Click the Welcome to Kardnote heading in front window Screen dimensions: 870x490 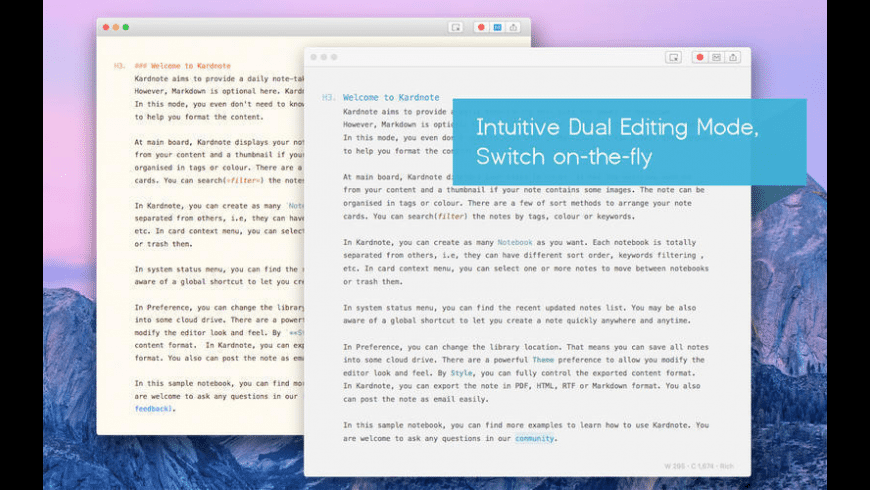point(391,97)
